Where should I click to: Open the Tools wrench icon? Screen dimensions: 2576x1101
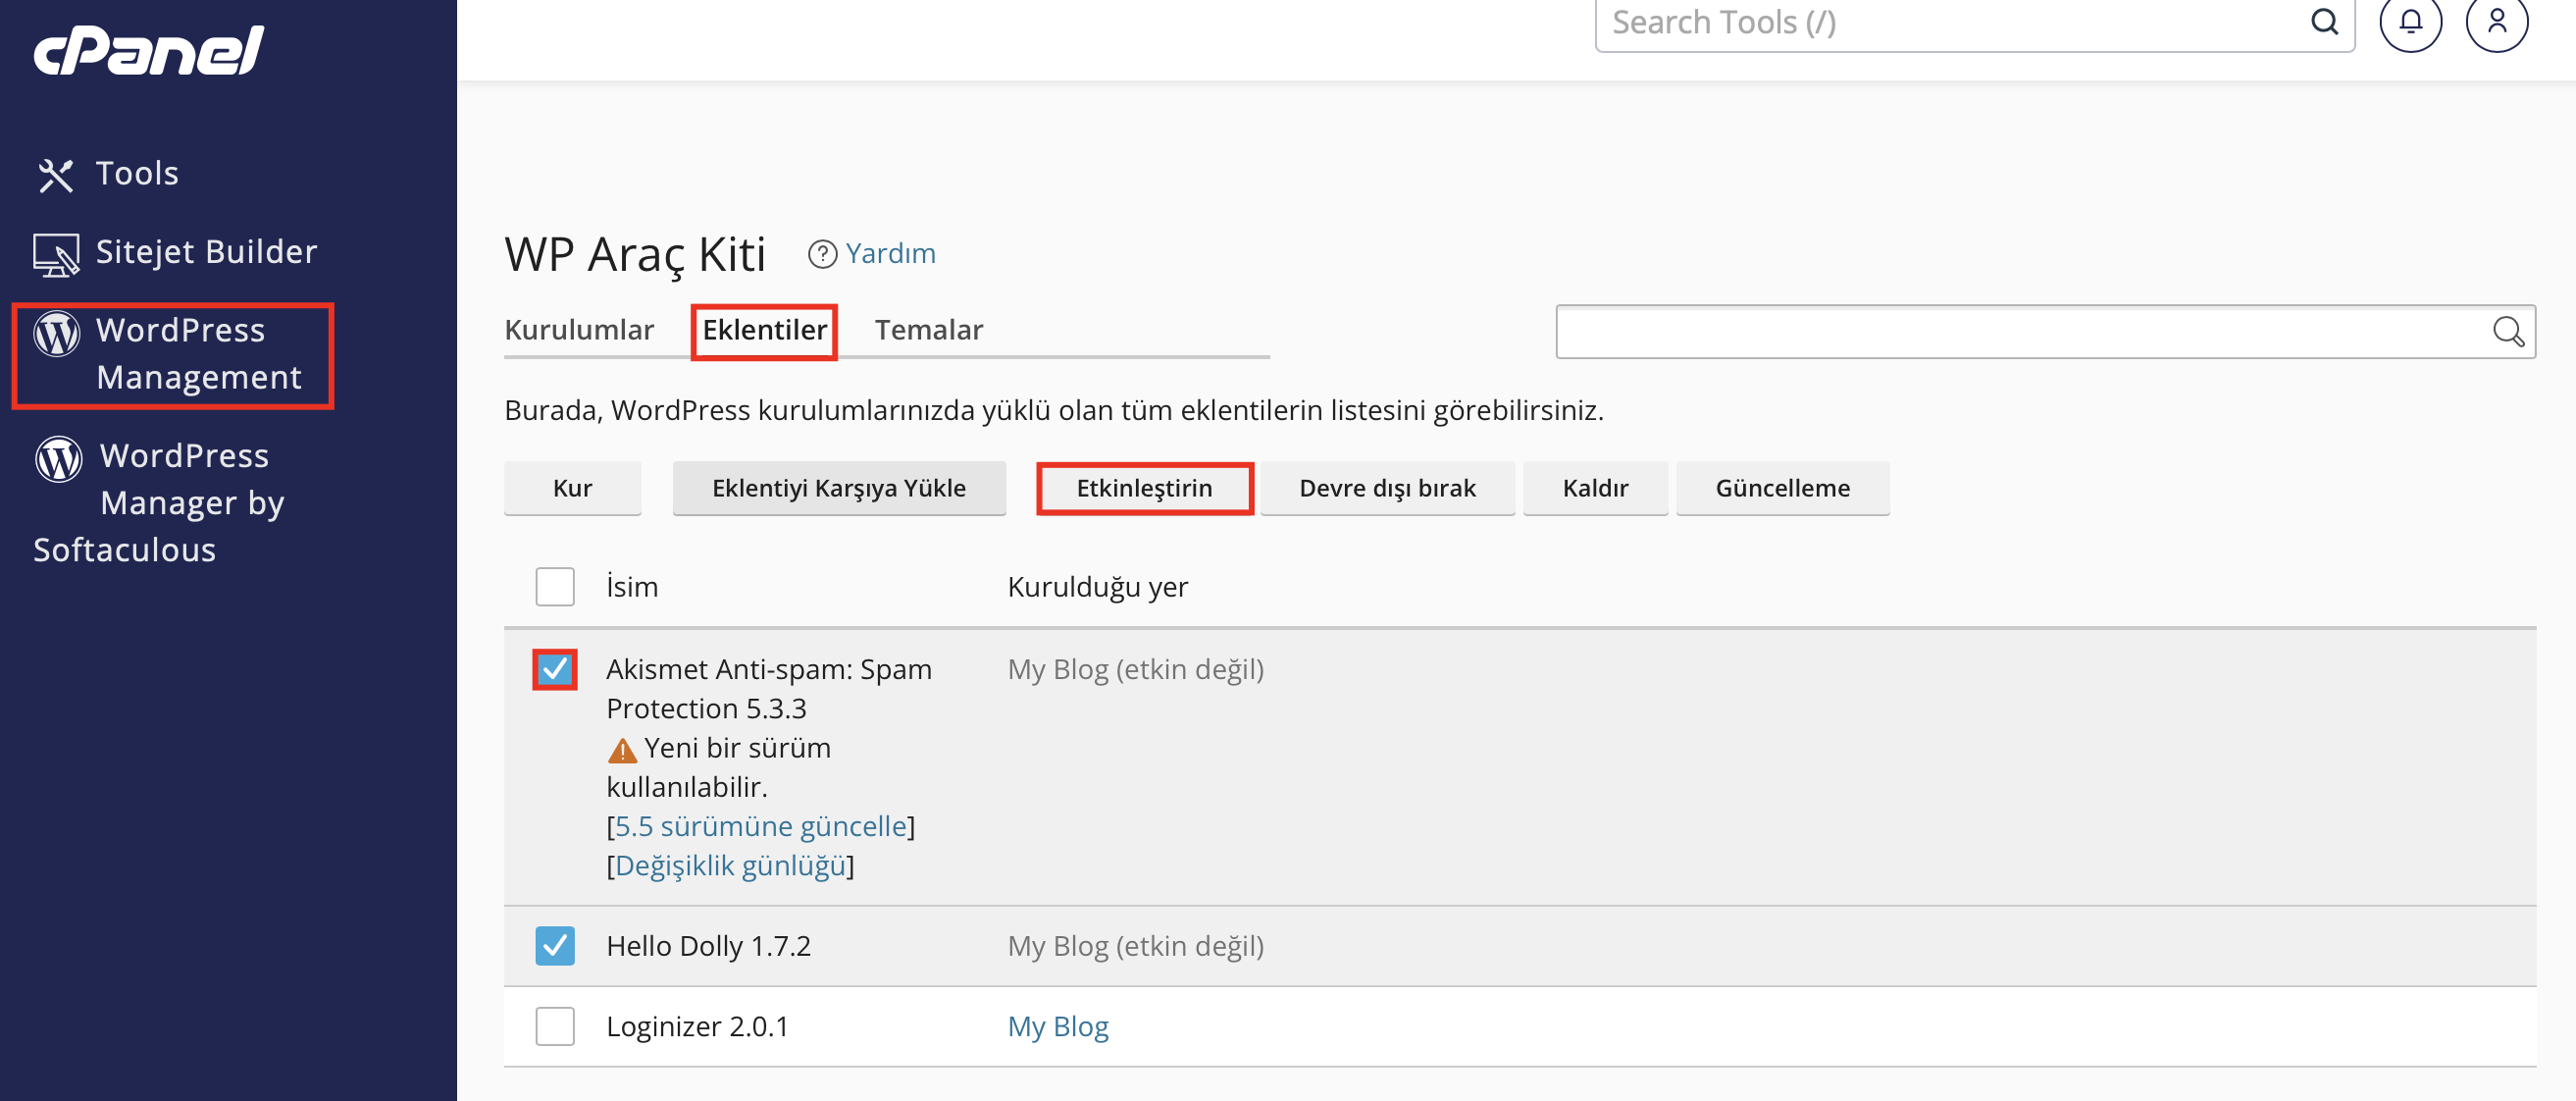click(x=56, y=175)
